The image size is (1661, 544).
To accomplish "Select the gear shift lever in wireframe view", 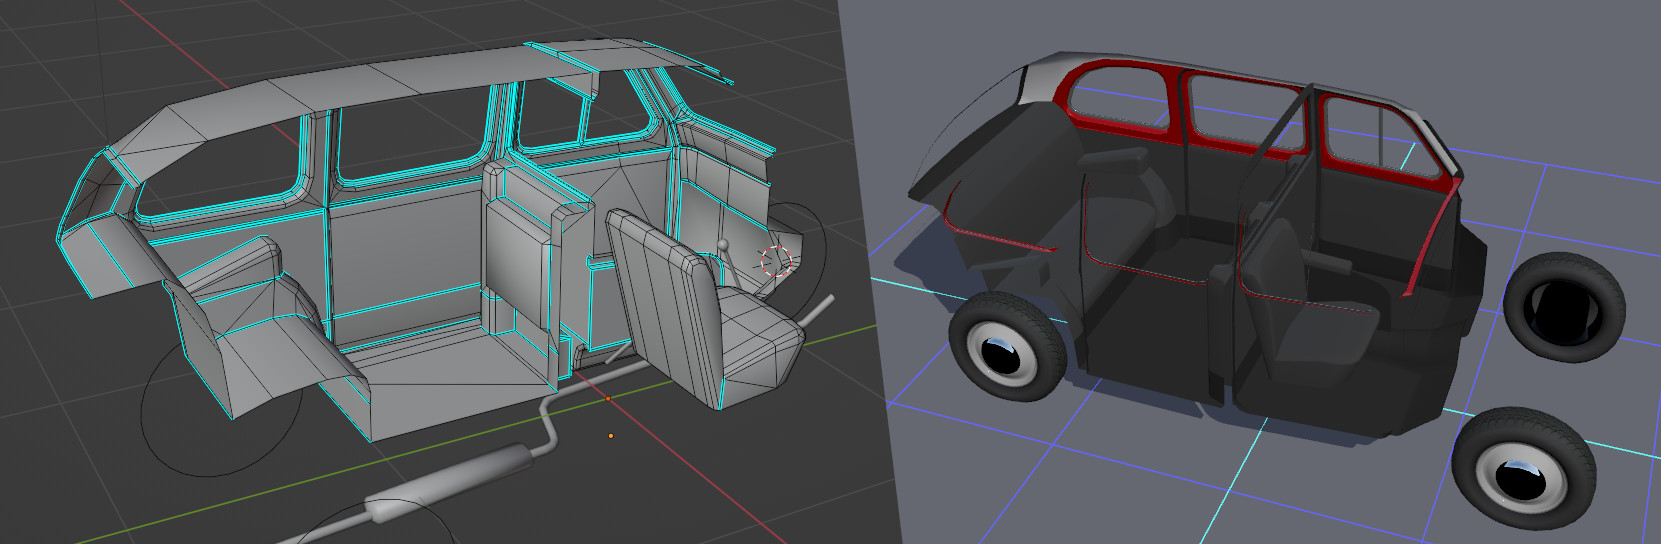I will (x=729, y=262).
